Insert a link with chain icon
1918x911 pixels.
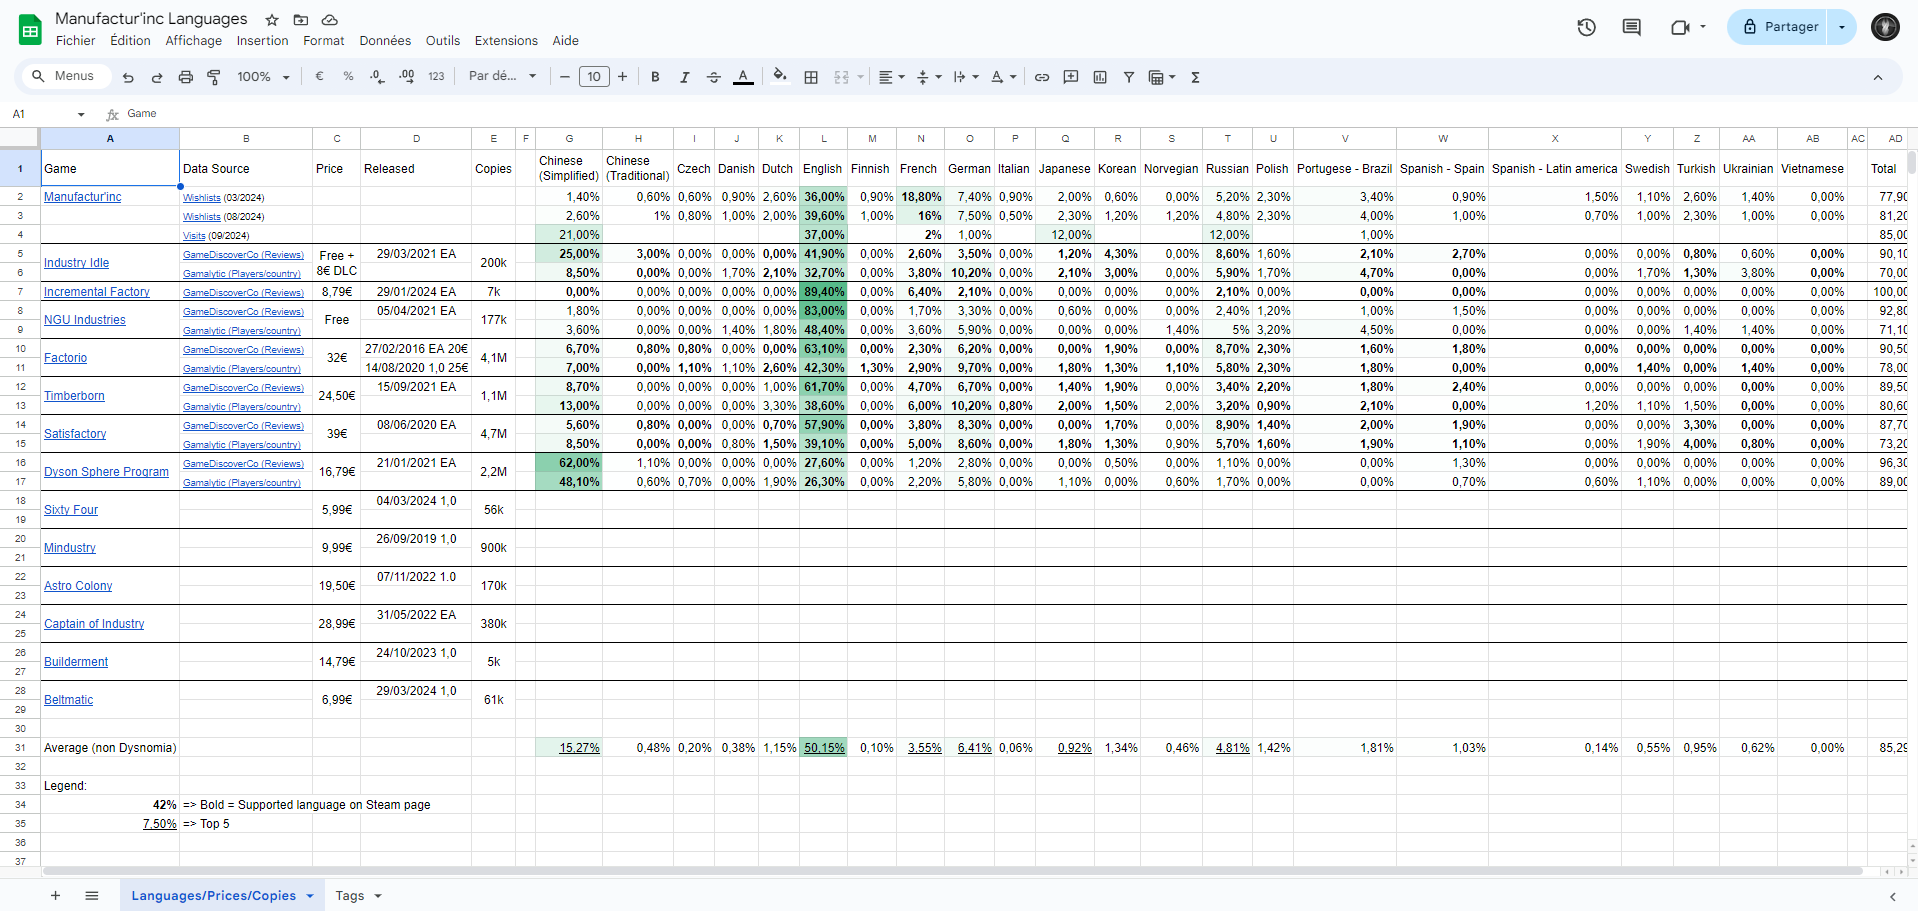click(x=1042, y=77)
